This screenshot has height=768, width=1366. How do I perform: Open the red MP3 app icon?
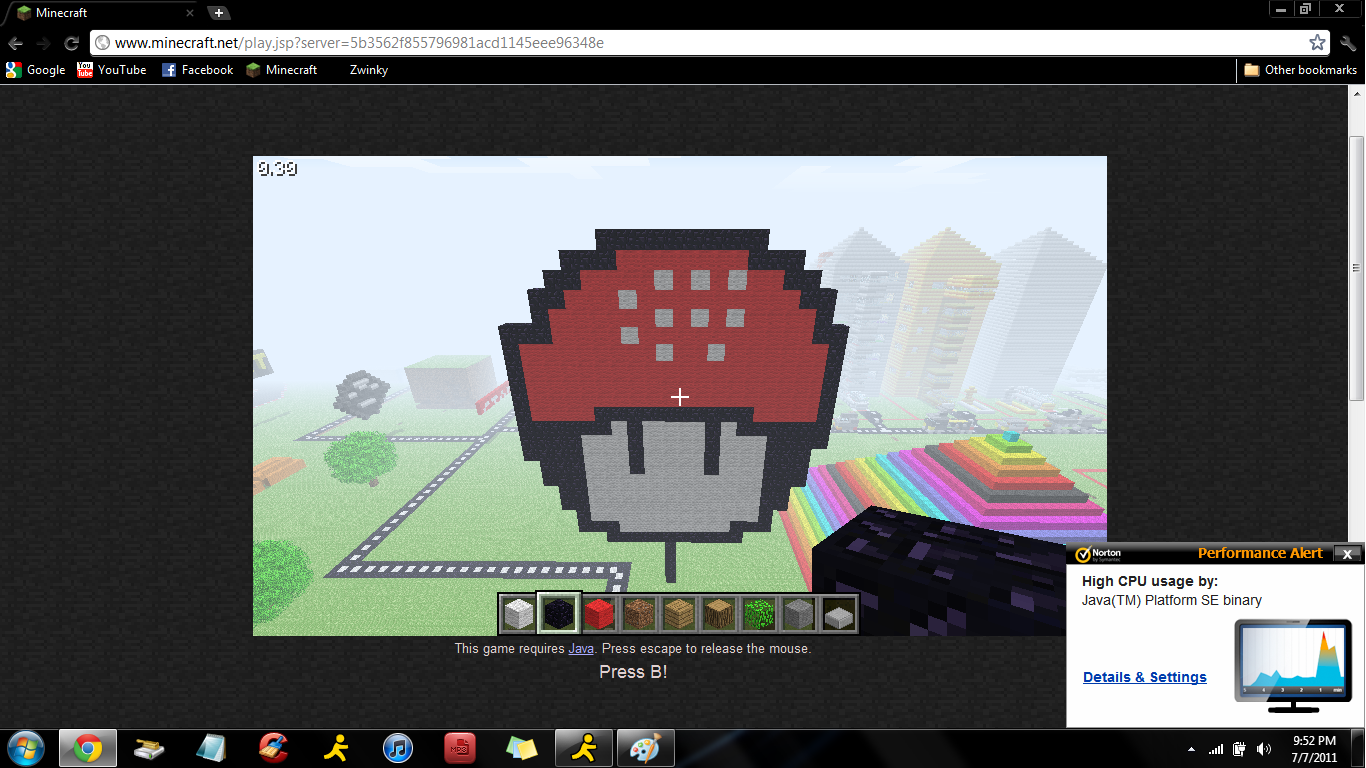click(x=460, y=748)
